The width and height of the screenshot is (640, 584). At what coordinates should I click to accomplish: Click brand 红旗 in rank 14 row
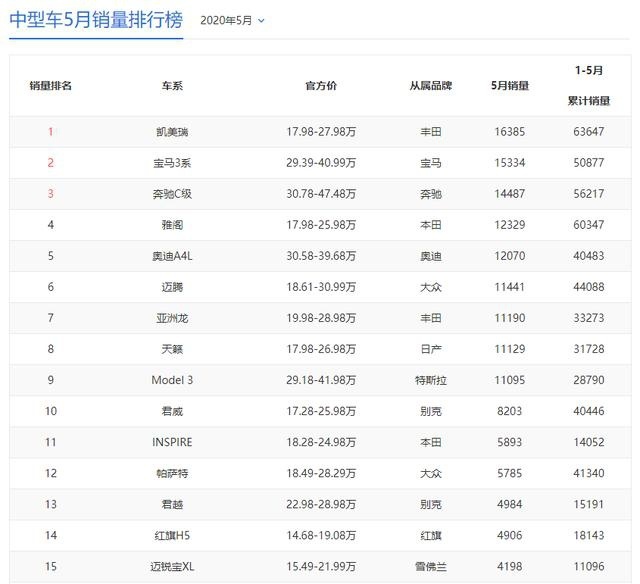pyautogui.click(x=431, y=535)
